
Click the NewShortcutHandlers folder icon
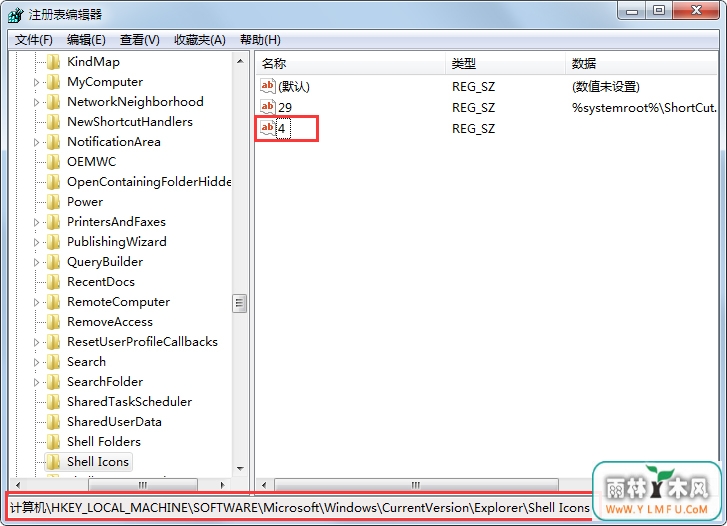click(54, 122)
